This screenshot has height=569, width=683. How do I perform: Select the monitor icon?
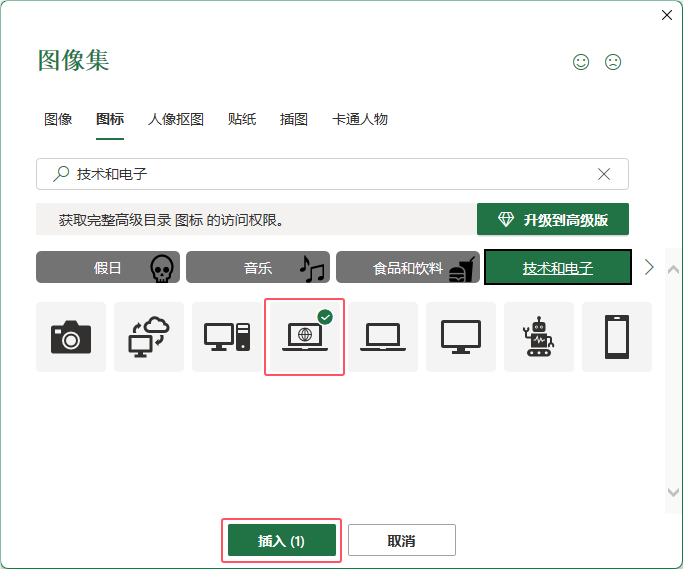tap(461, 337)
